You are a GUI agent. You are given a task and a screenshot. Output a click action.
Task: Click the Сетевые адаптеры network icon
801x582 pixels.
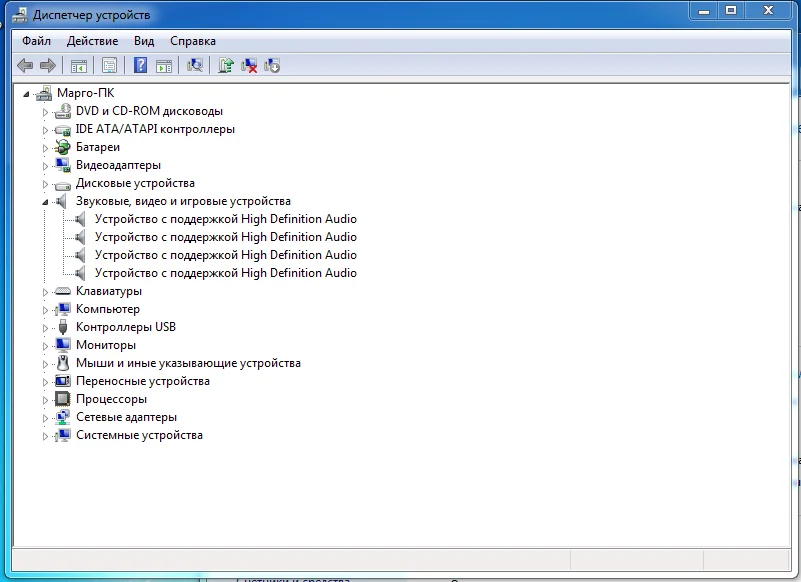coord(63,417)
